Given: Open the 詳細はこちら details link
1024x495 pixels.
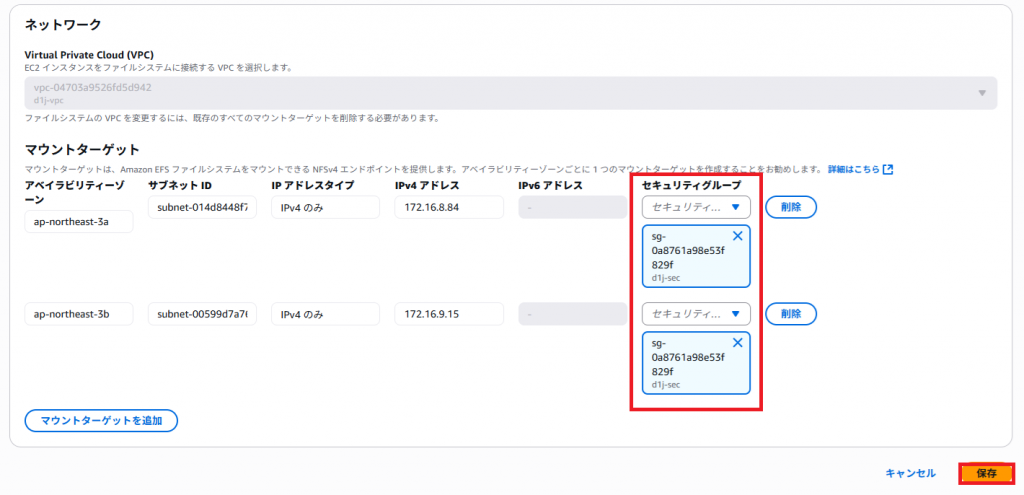Looking at the screenshot, I should coord(853,169).
